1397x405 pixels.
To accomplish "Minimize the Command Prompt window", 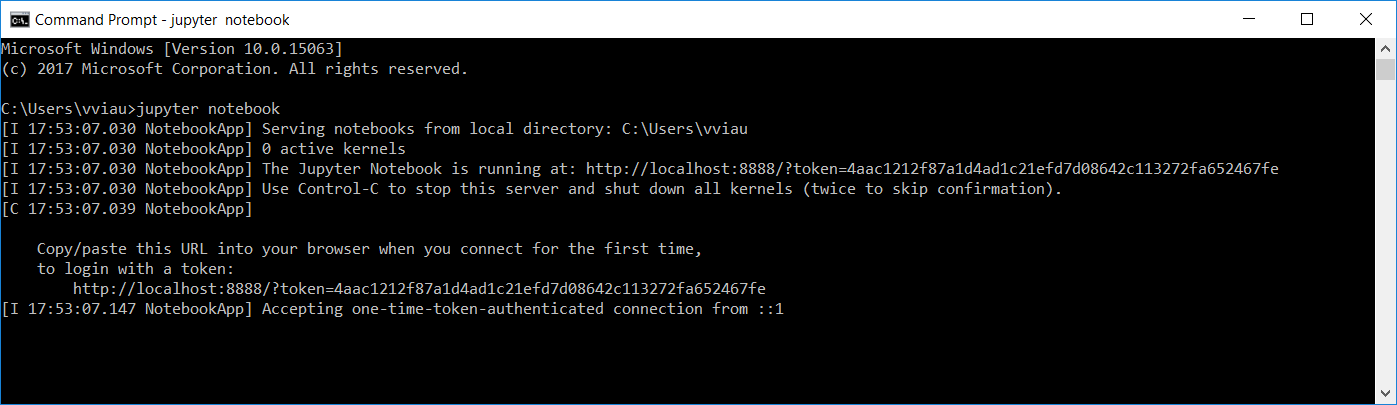I will coord(1247,19).
